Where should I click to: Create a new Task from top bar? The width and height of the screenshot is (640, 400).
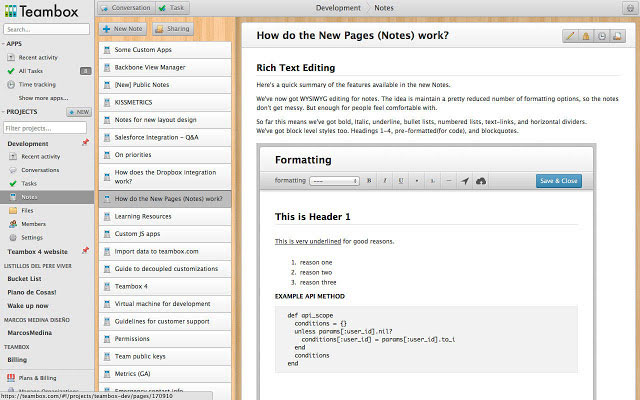coord(172,8)
